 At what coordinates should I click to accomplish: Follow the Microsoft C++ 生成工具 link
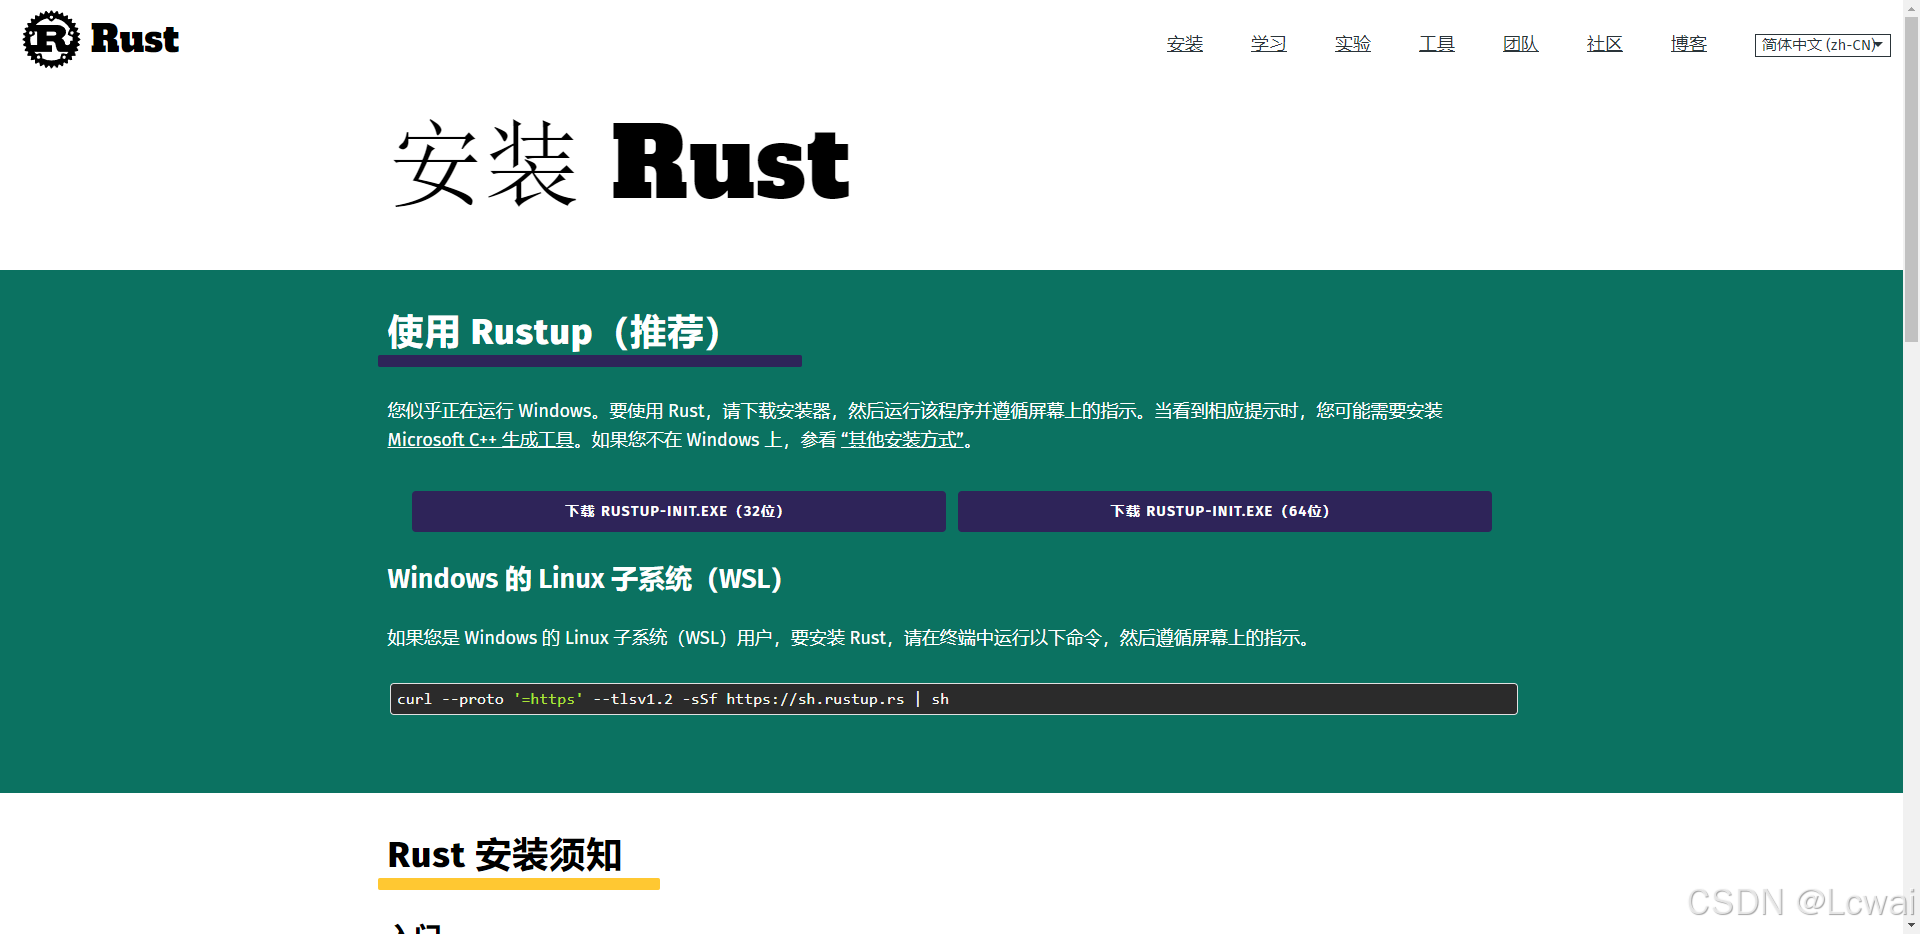coord(481,440)
